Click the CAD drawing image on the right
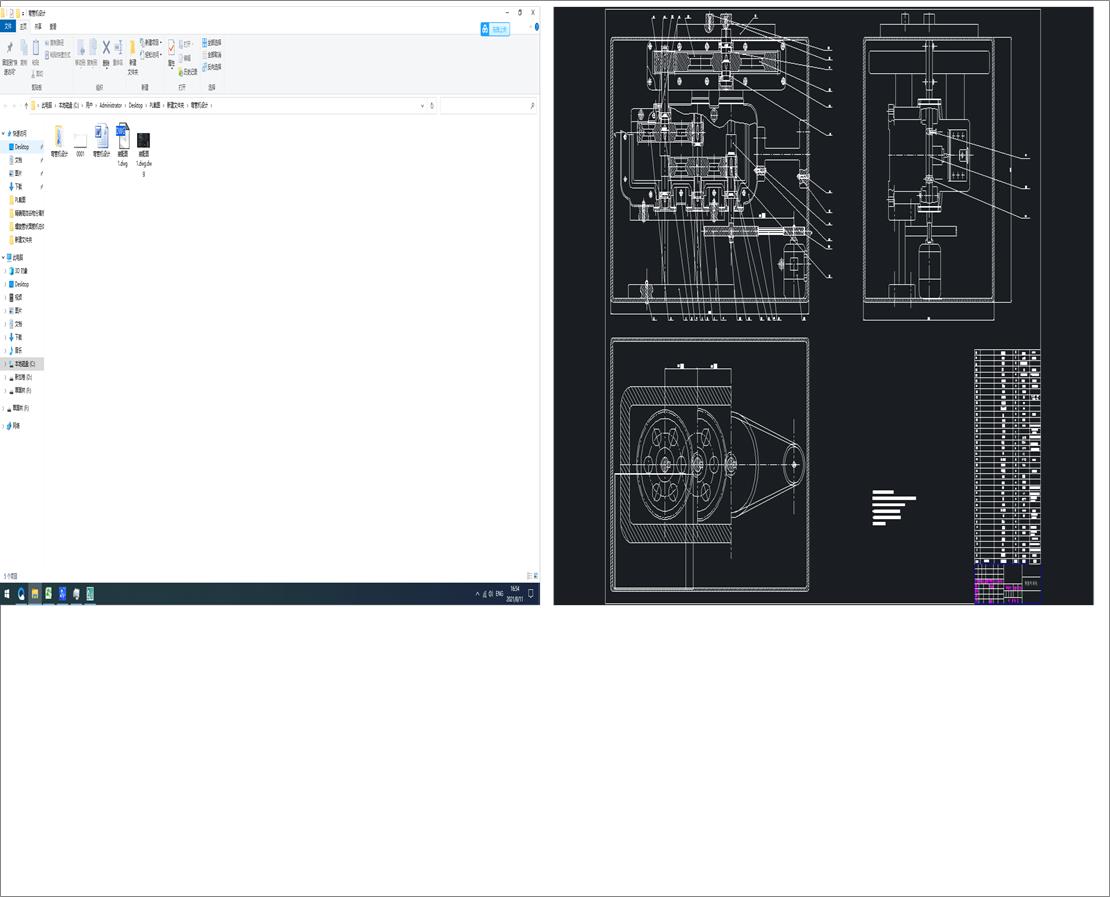Screen dimensions: 1110x897 [823, 306]
